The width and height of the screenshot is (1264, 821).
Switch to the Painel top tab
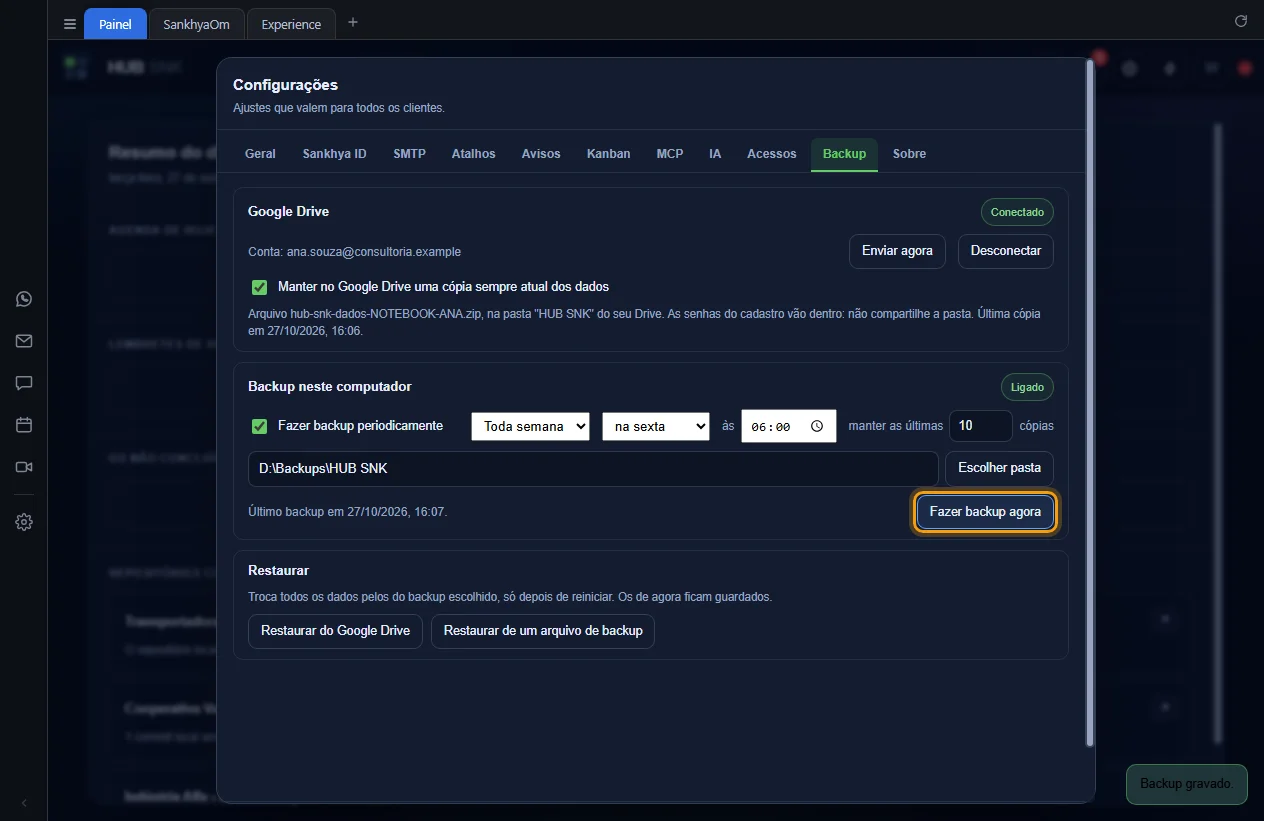[x=115, y=24]
